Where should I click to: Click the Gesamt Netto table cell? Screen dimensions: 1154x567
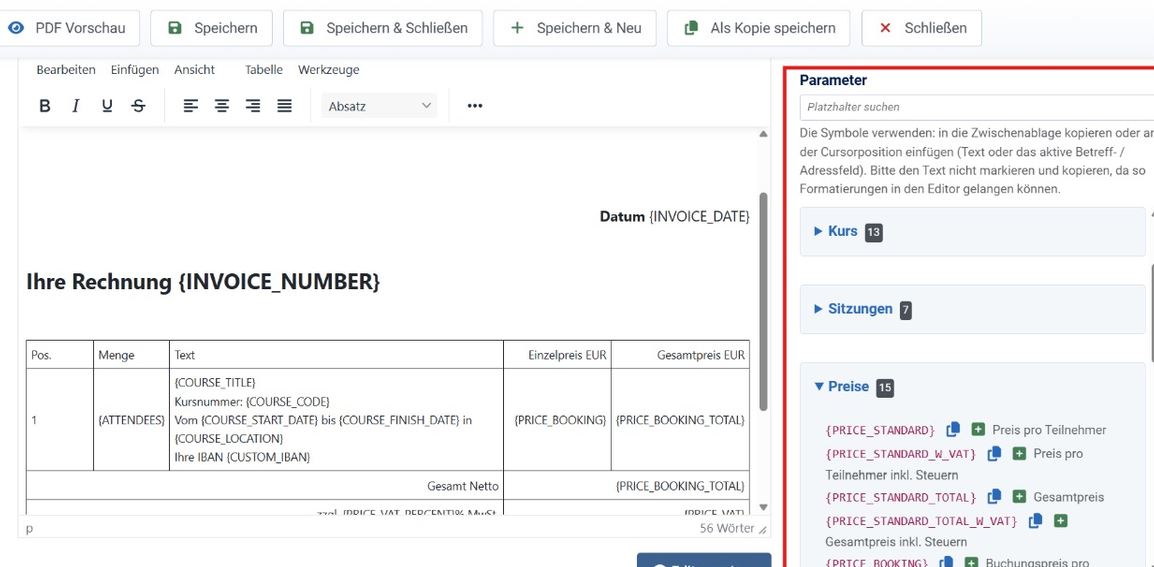point(265,486)
